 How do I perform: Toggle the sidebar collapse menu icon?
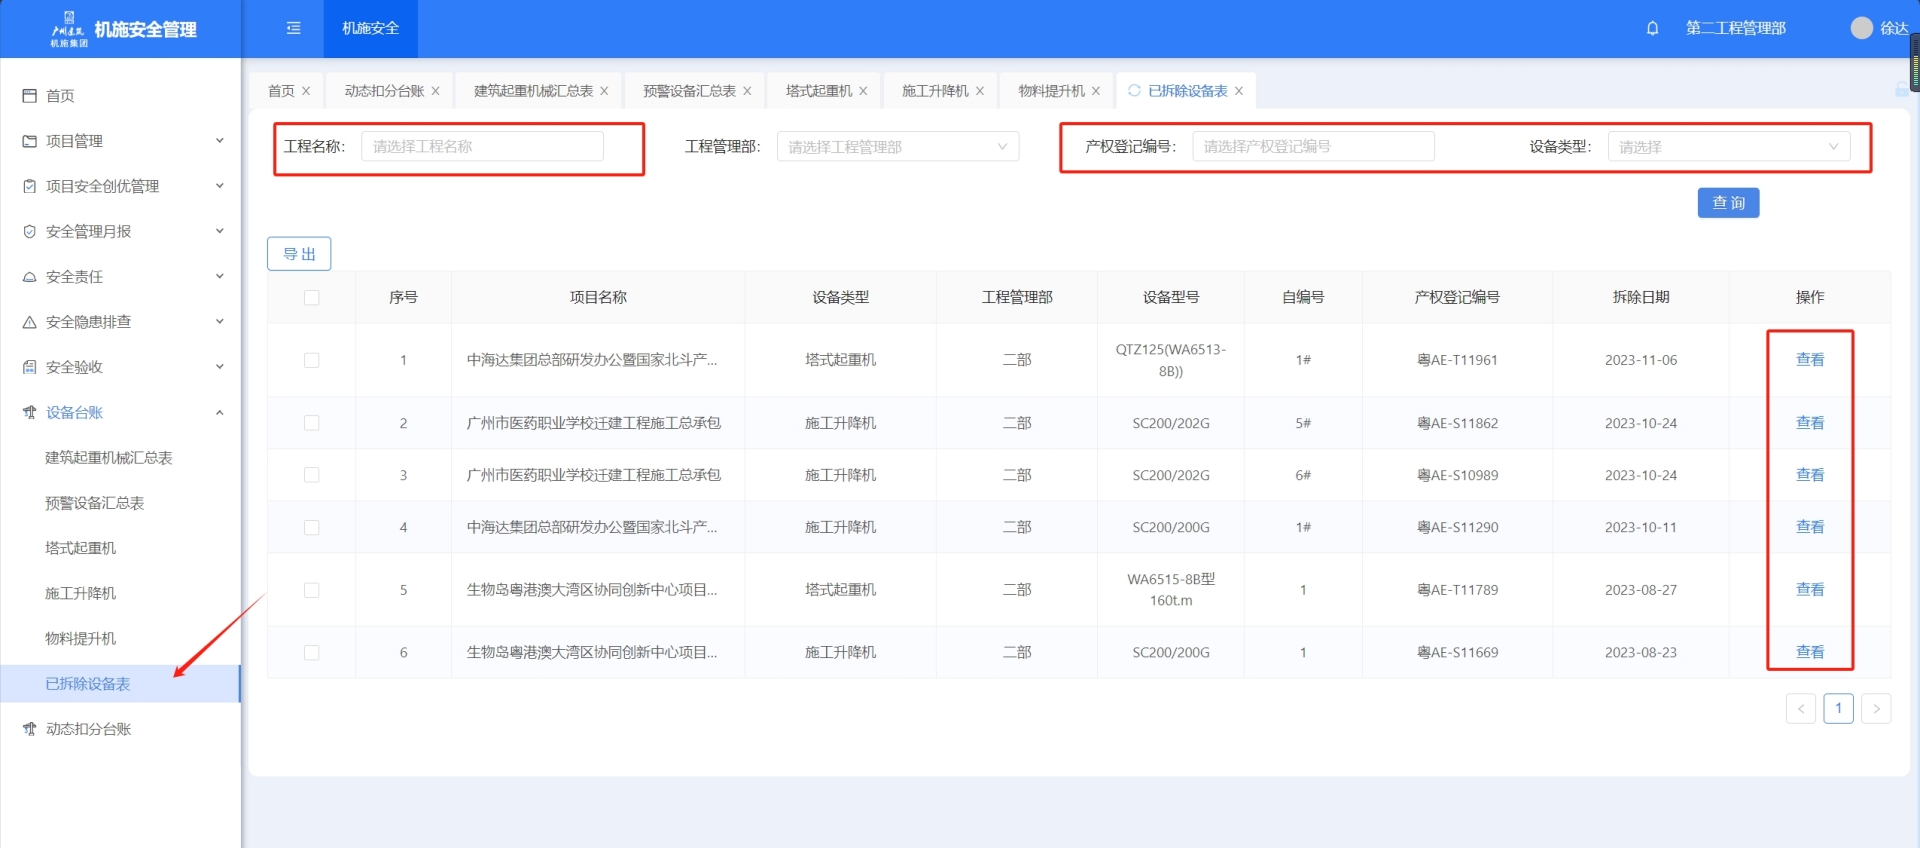click(x=293, y=28)
